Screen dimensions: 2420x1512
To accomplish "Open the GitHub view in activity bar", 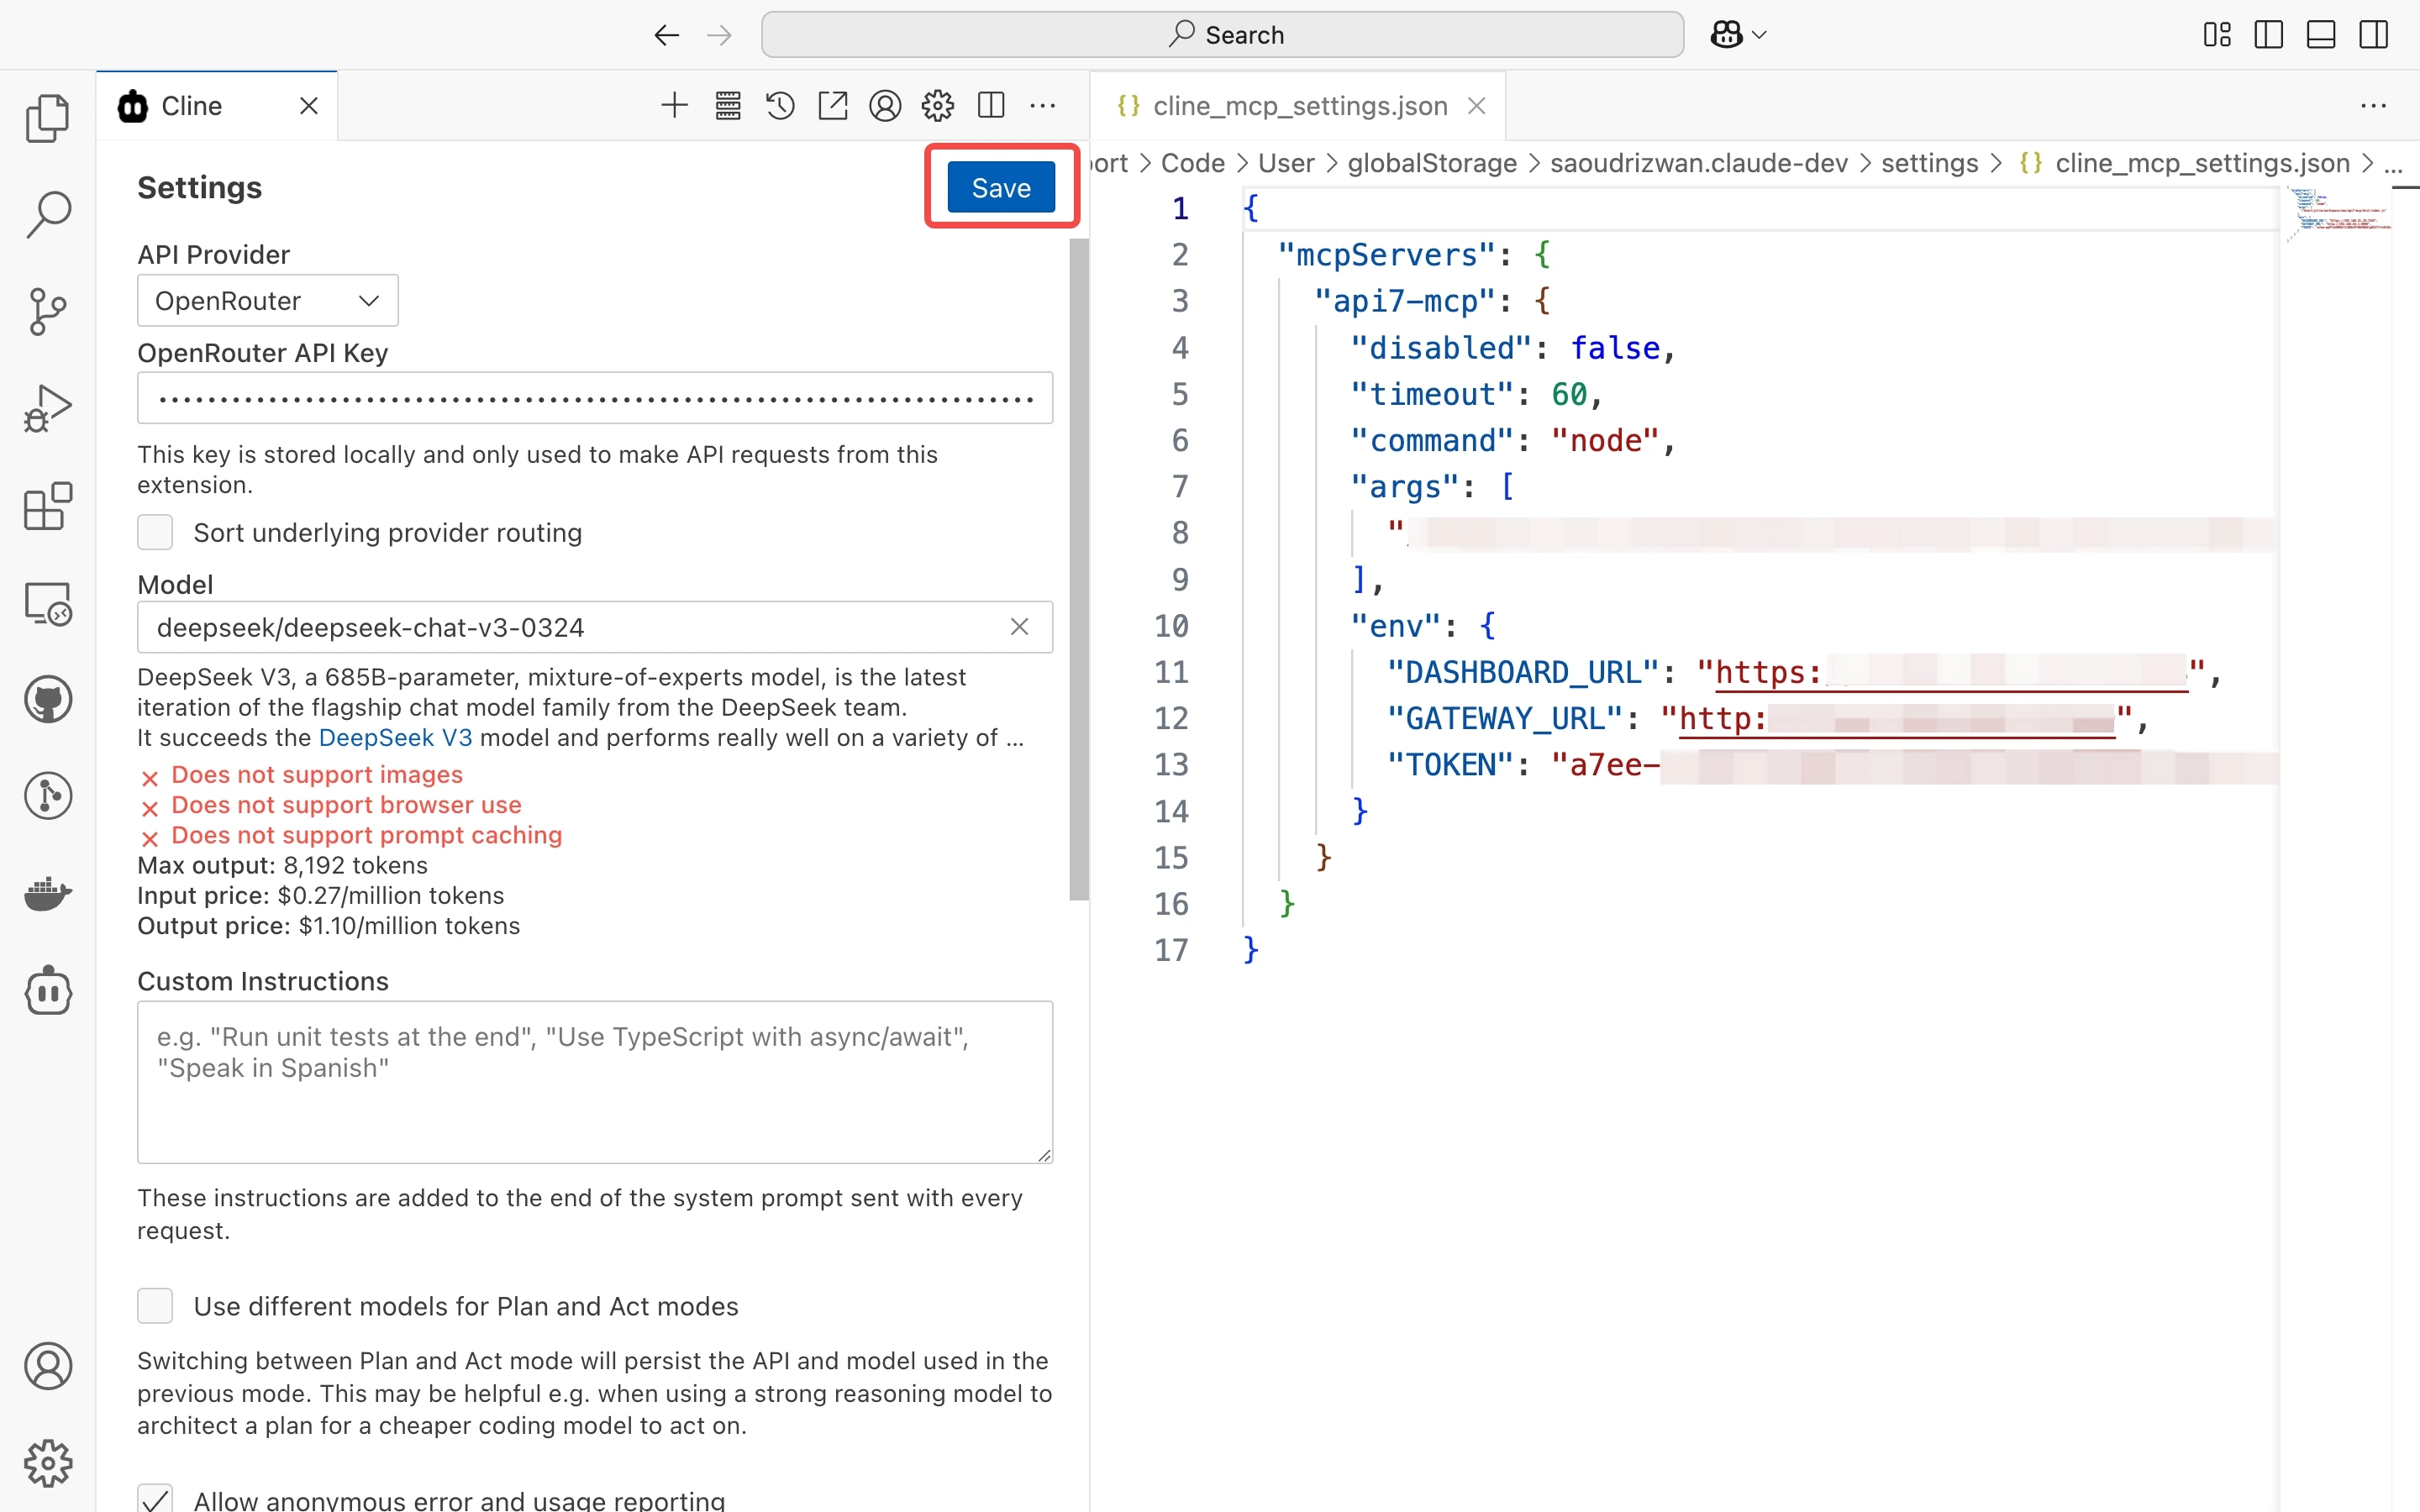I will click(47, 700).
